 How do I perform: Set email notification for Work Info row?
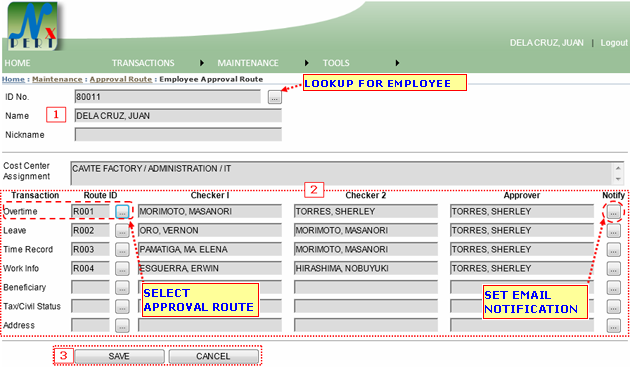click(x=614, y=268)
